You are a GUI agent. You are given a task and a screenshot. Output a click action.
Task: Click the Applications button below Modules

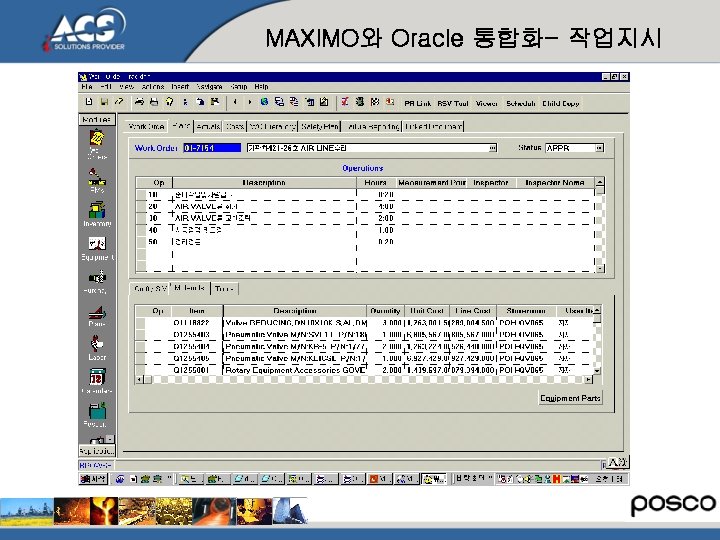[x=97, y=451]
